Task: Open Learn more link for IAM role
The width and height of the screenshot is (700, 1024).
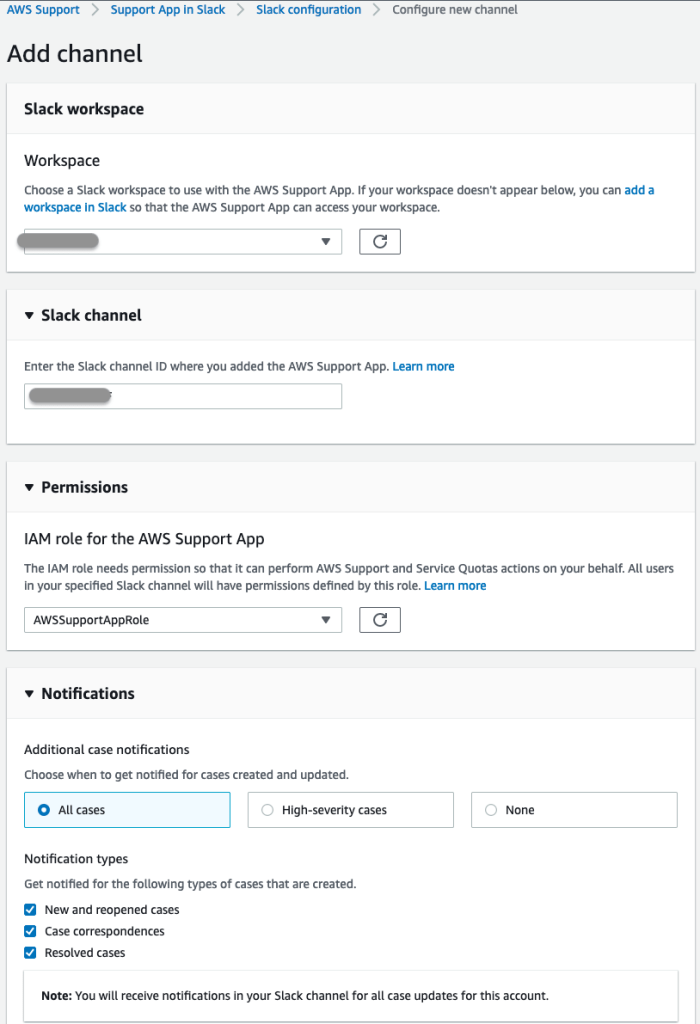Action: click(455, 585)
